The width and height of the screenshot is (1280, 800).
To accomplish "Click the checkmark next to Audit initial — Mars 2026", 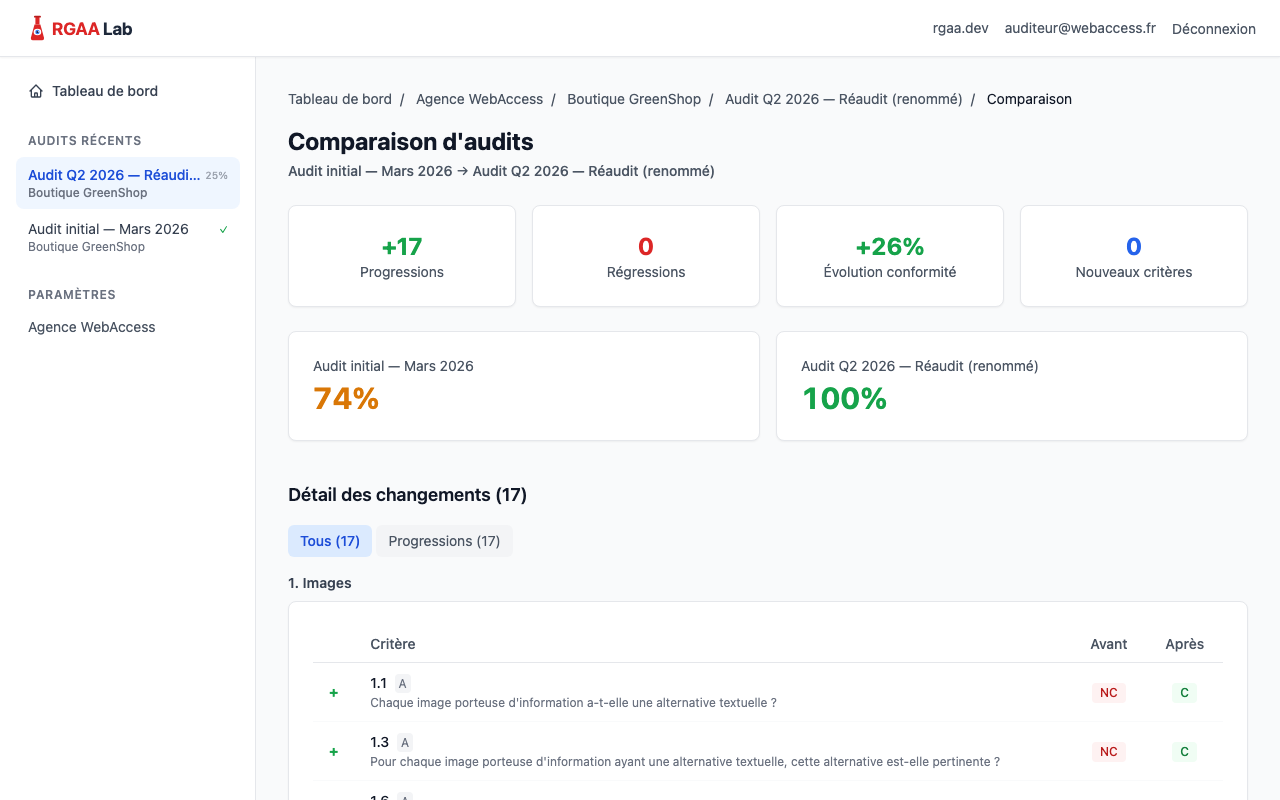I will click(x=225, y=228).
